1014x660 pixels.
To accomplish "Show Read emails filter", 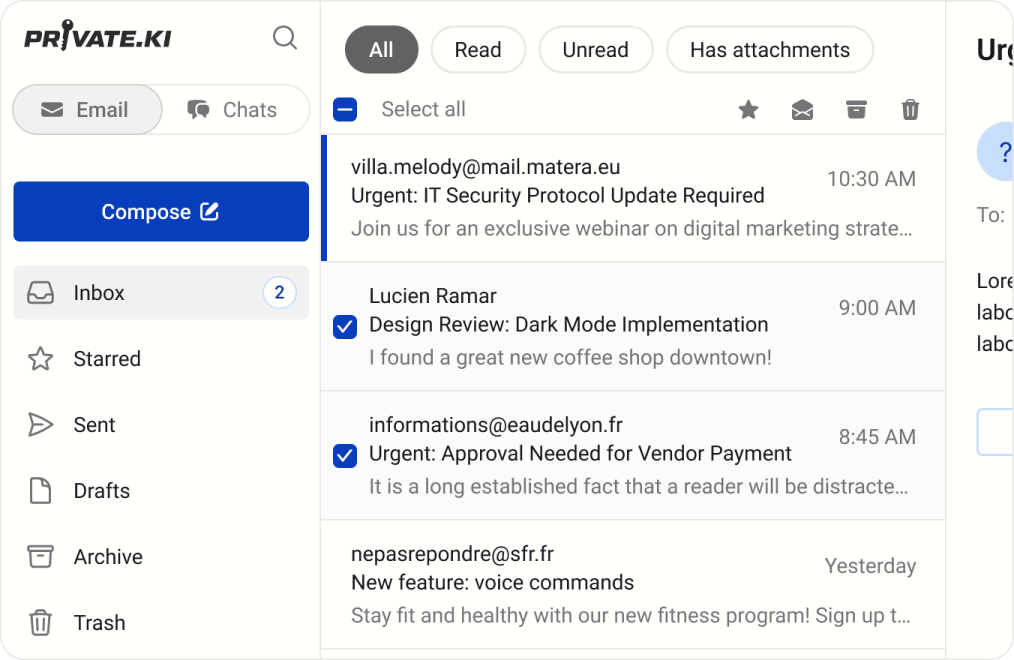I will pyautogui.click(x=477, y=50).
